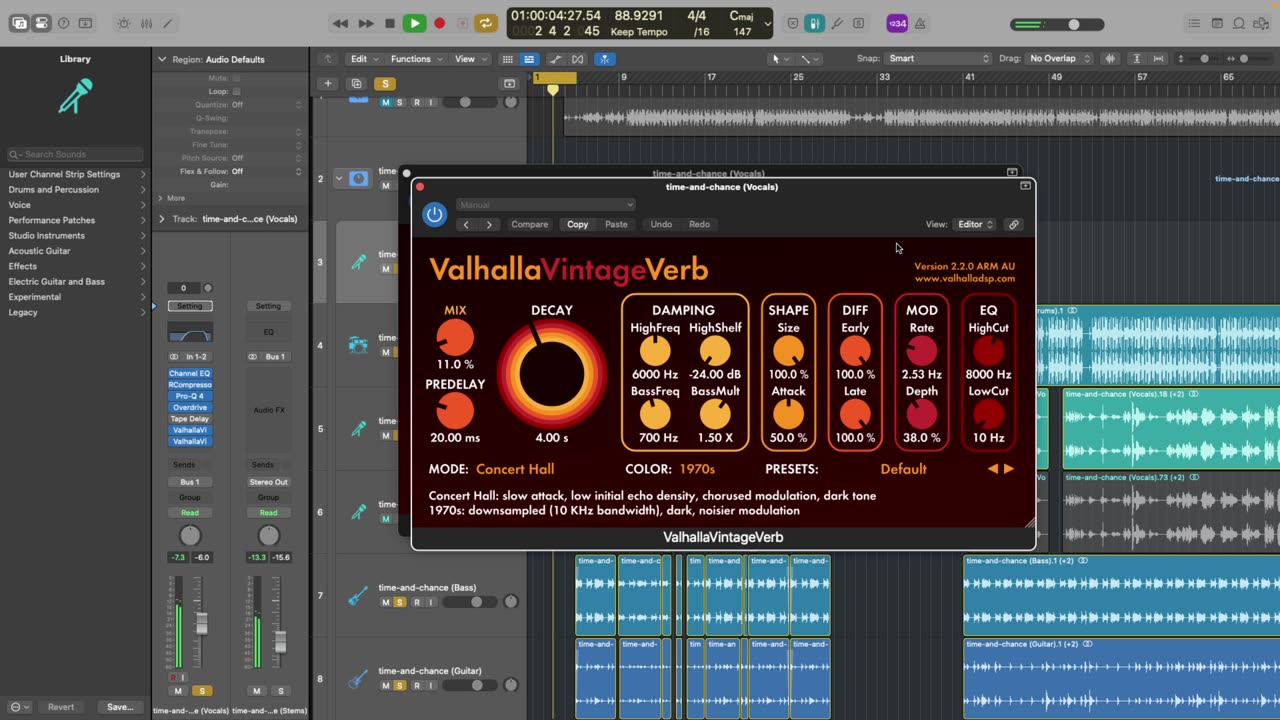Open the Mixer button in toolbar
The image size is (1280, 720).
pyautogui.click(x=146, y=23)
